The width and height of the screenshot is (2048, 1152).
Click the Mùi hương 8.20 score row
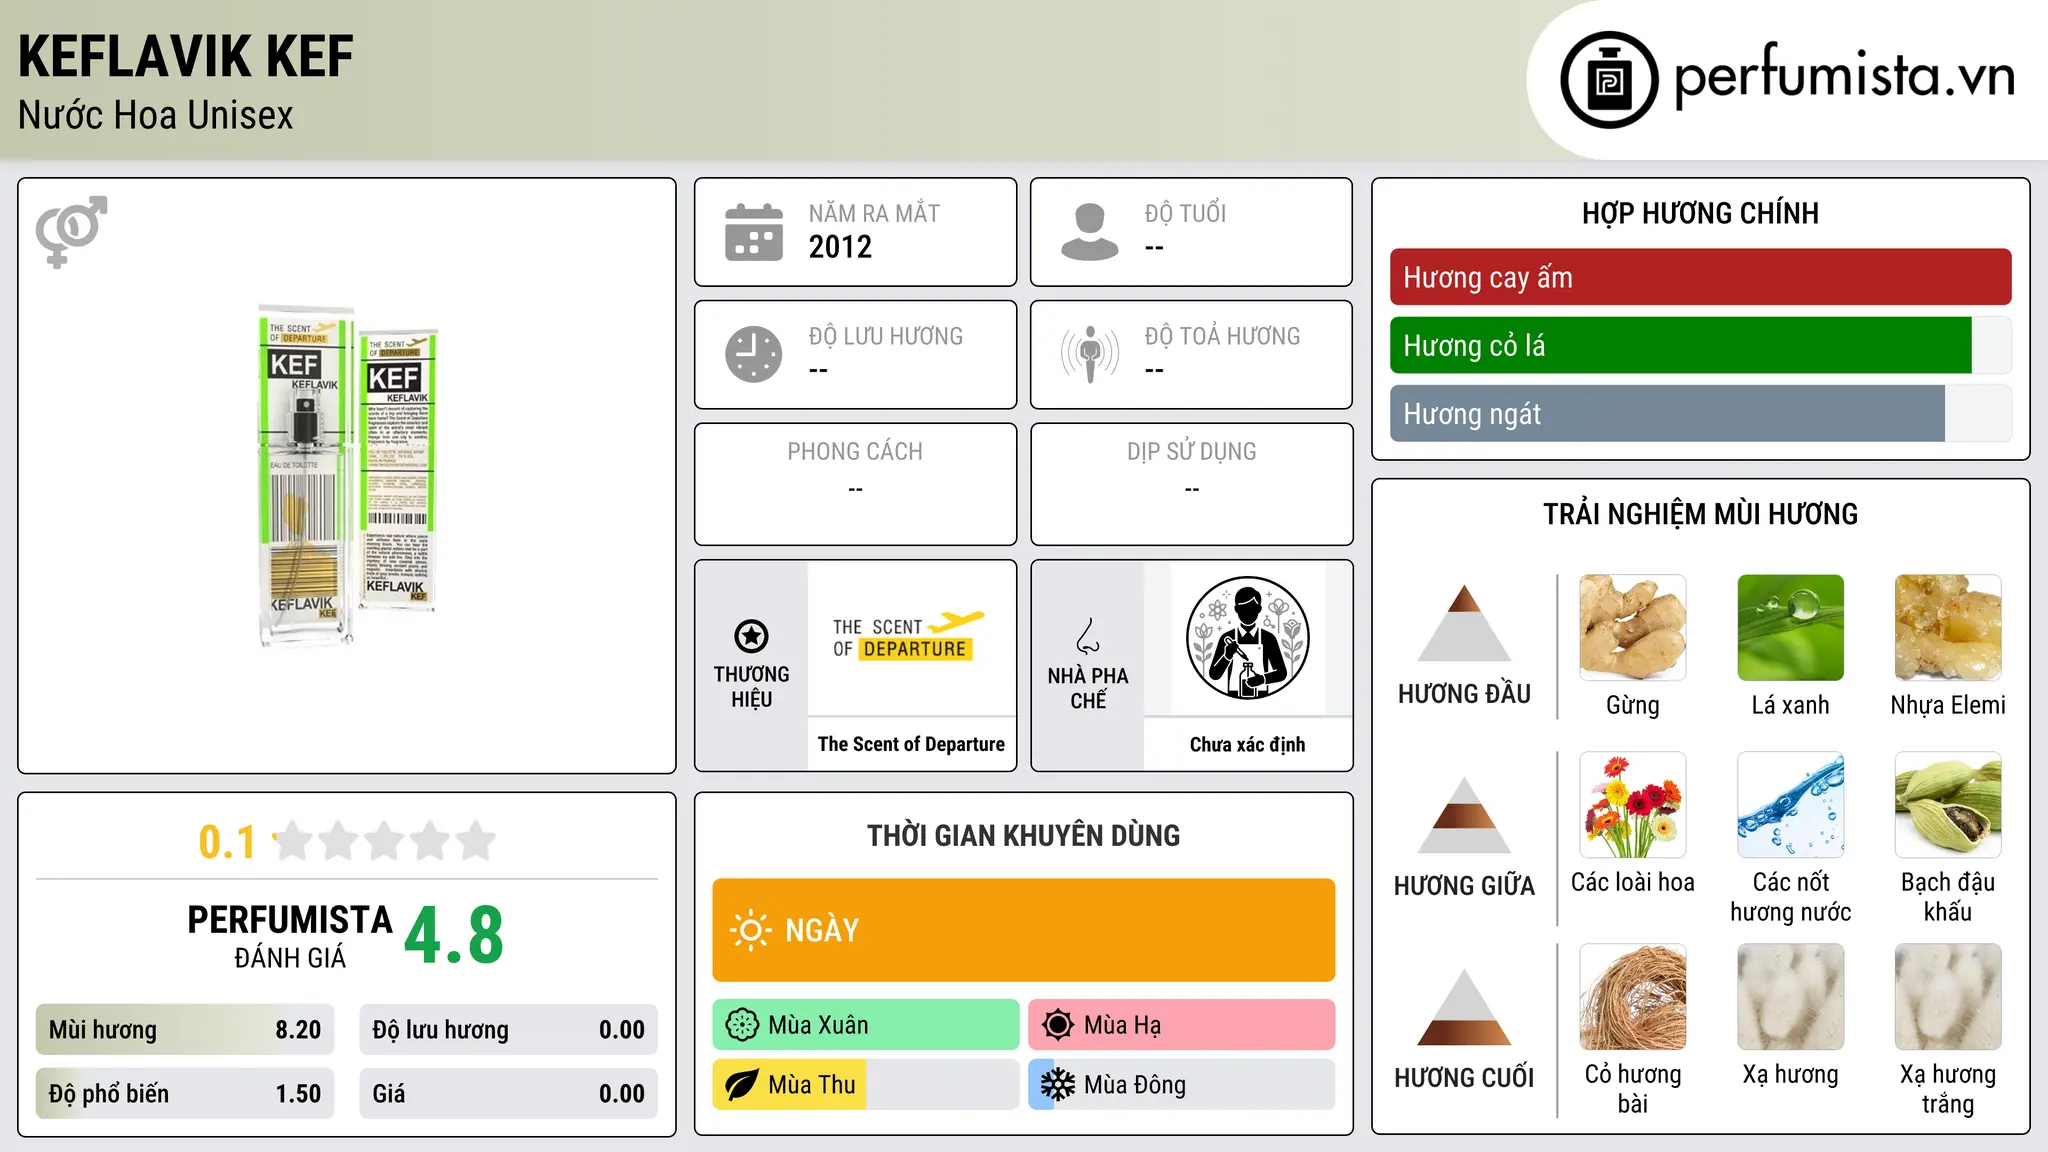click(185, 1030)
